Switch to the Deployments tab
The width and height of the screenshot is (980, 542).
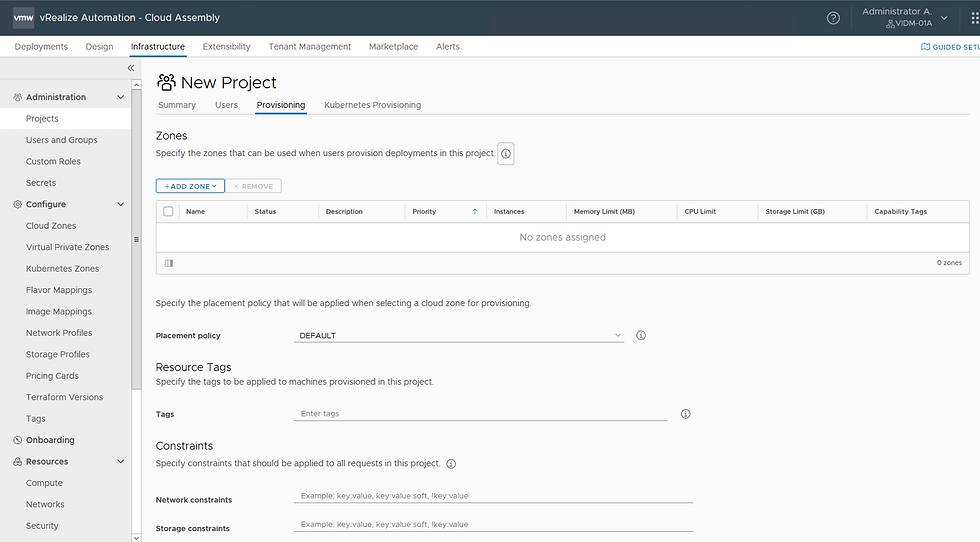pos(41,46)
